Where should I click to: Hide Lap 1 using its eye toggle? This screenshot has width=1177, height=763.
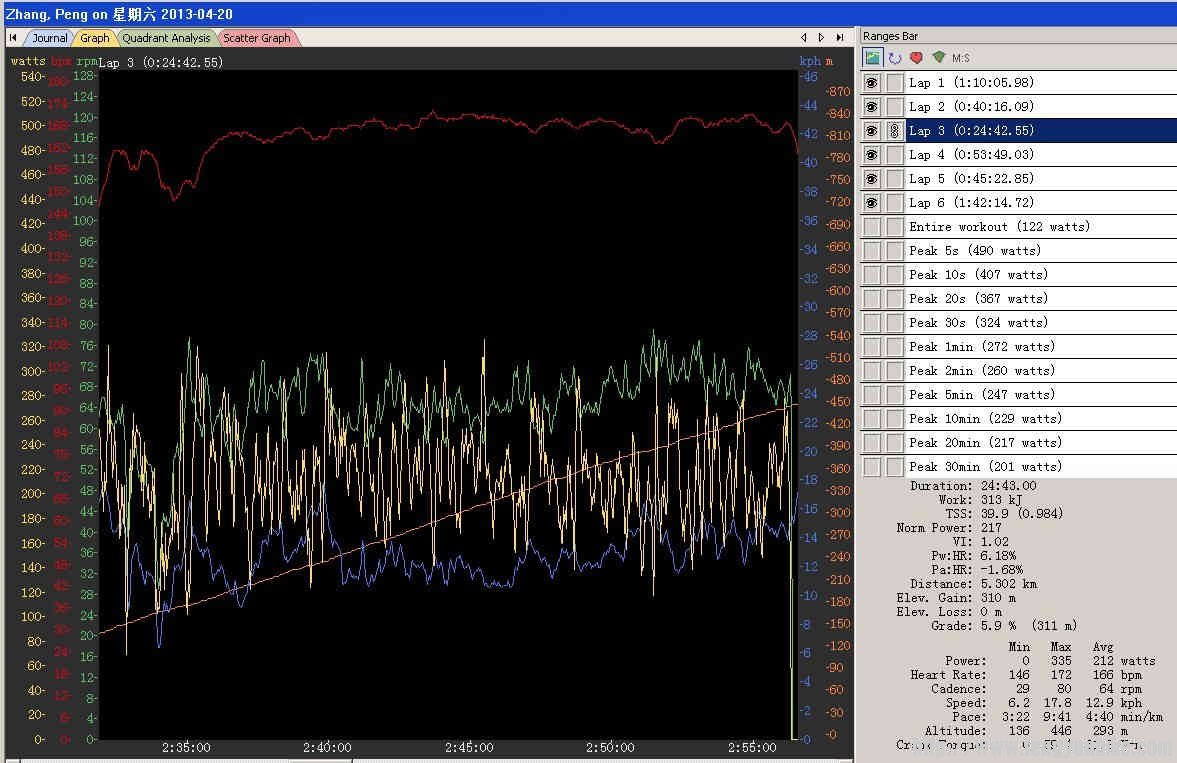click(872, 83)
